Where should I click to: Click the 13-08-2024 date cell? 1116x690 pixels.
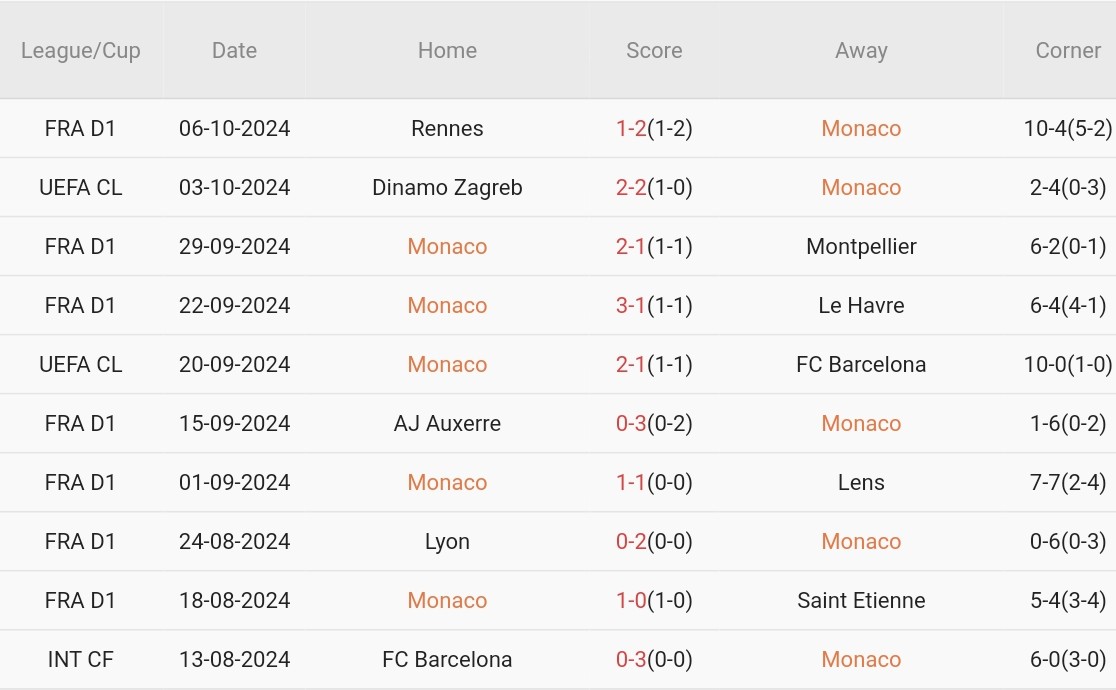point(234,659)
